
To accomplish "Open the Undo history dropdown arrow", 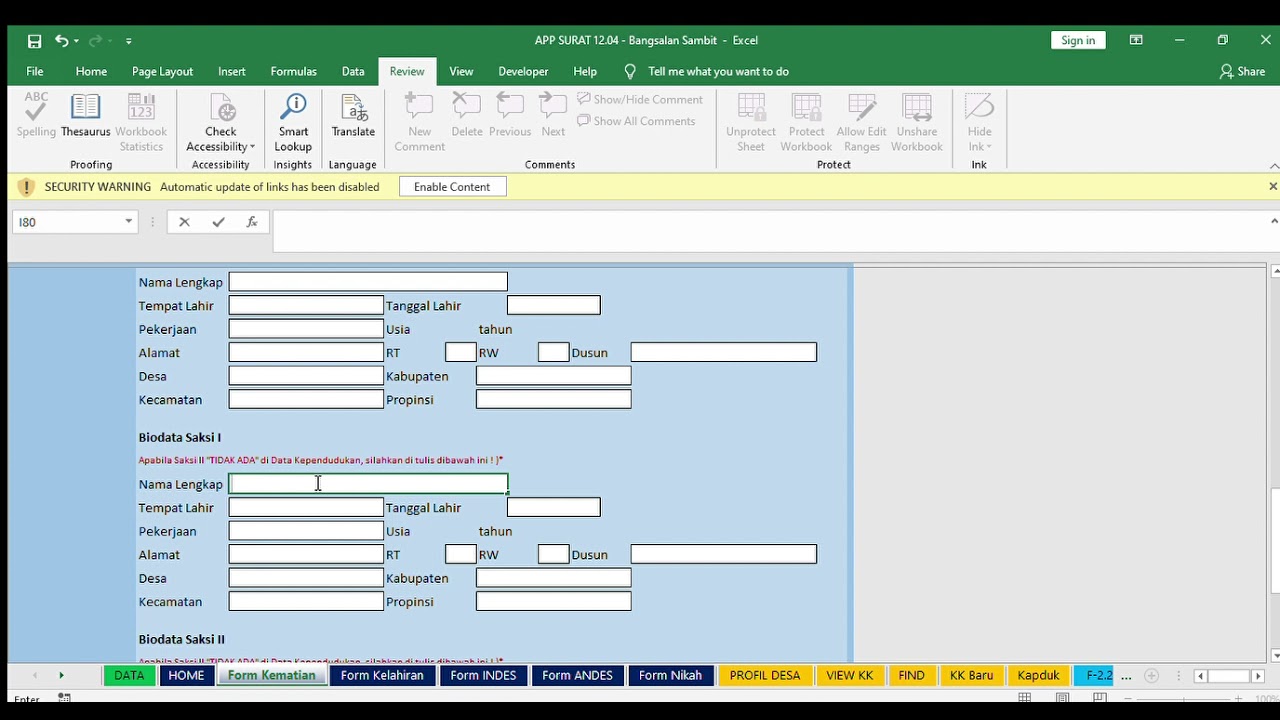I will click(x=76, y=41).
